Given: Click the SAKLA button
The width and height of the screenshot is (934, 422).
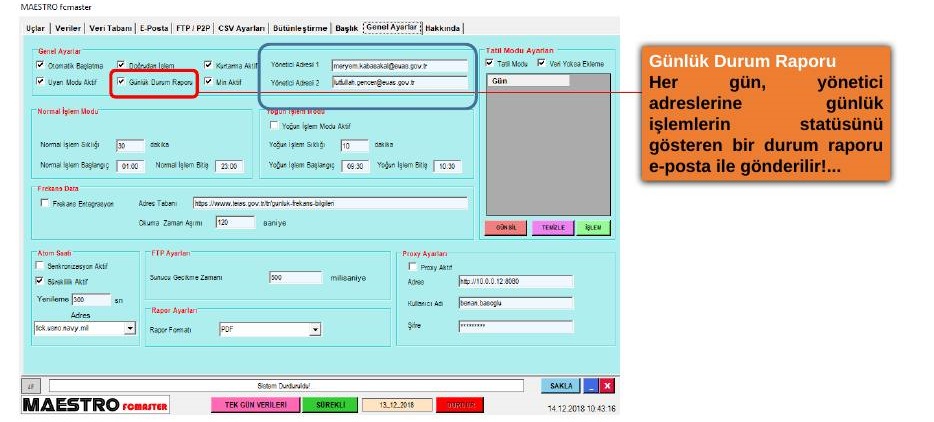Looking at the screenshot, I should coord(561,386).
